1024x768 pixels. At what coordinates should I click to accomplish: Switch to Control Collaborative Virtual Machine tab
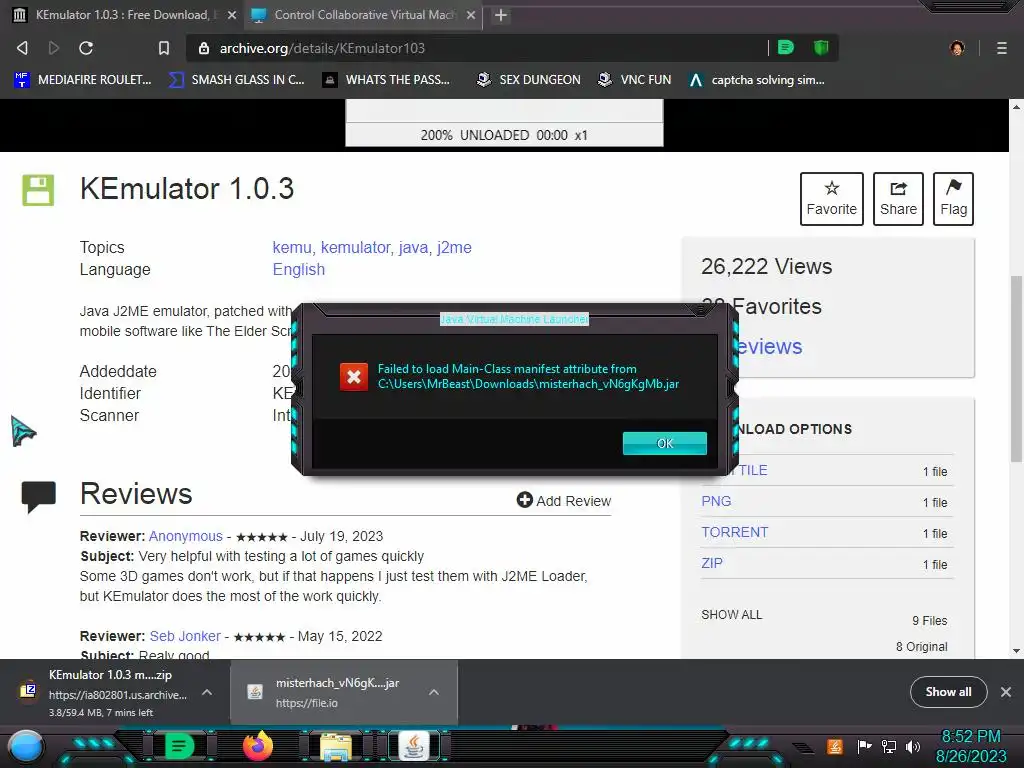[363, 15]
